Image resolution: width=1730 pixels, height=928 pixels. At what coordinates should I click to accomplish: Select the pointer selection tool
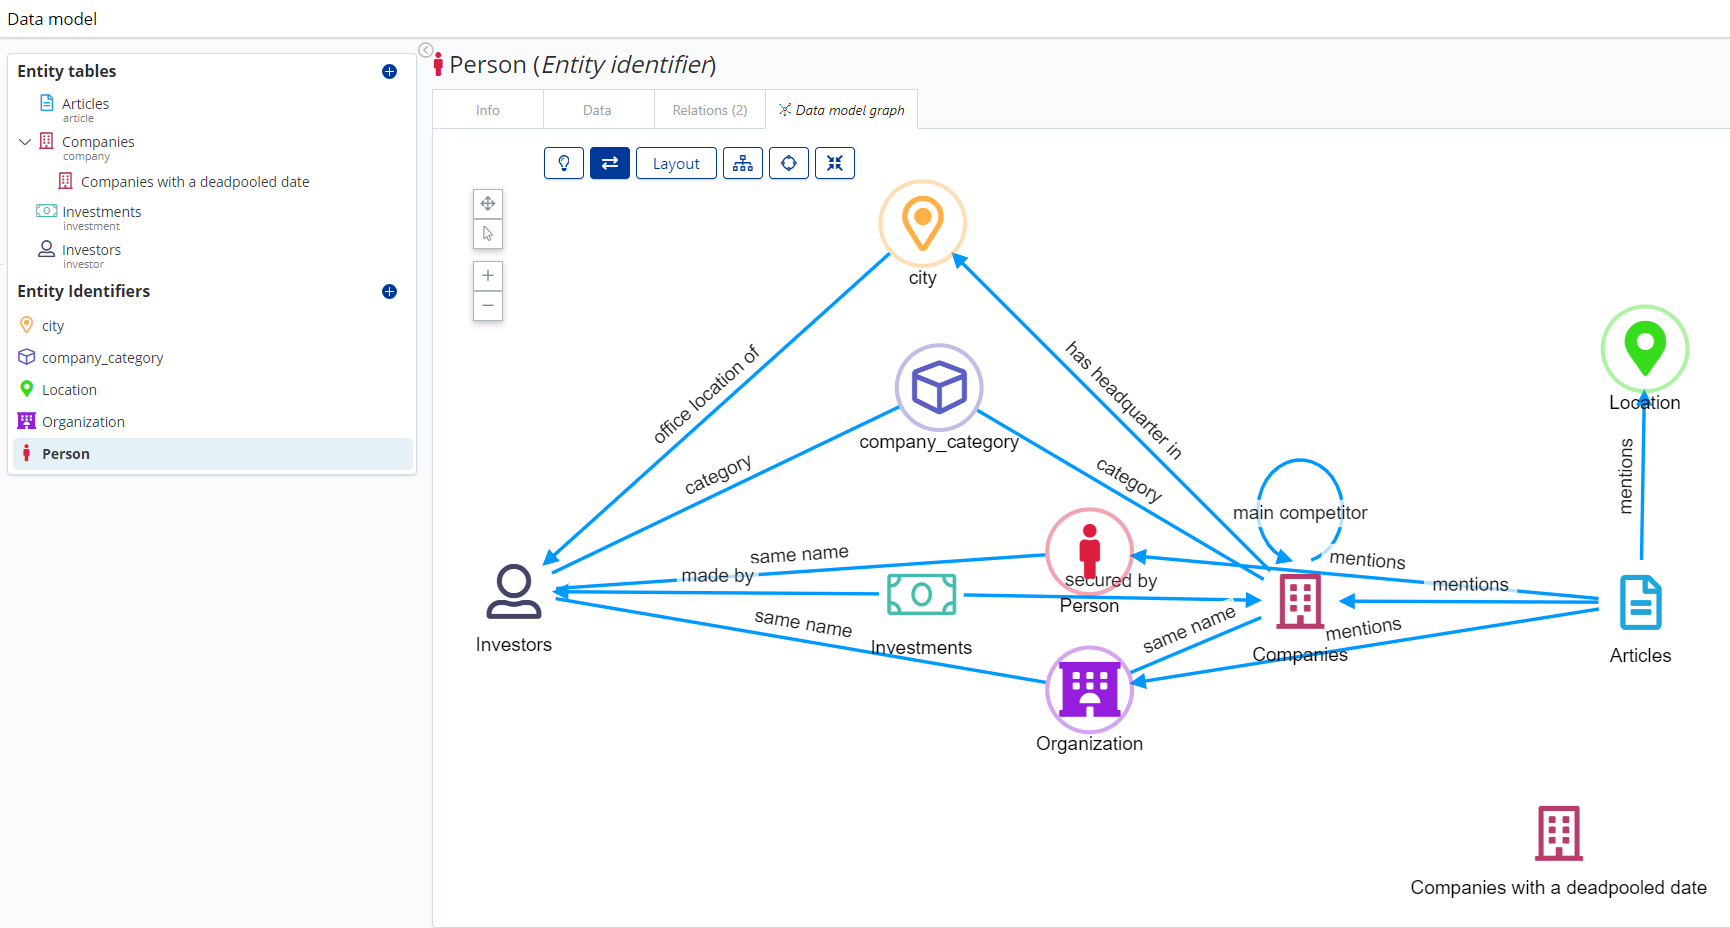click(x=488, y=233)
